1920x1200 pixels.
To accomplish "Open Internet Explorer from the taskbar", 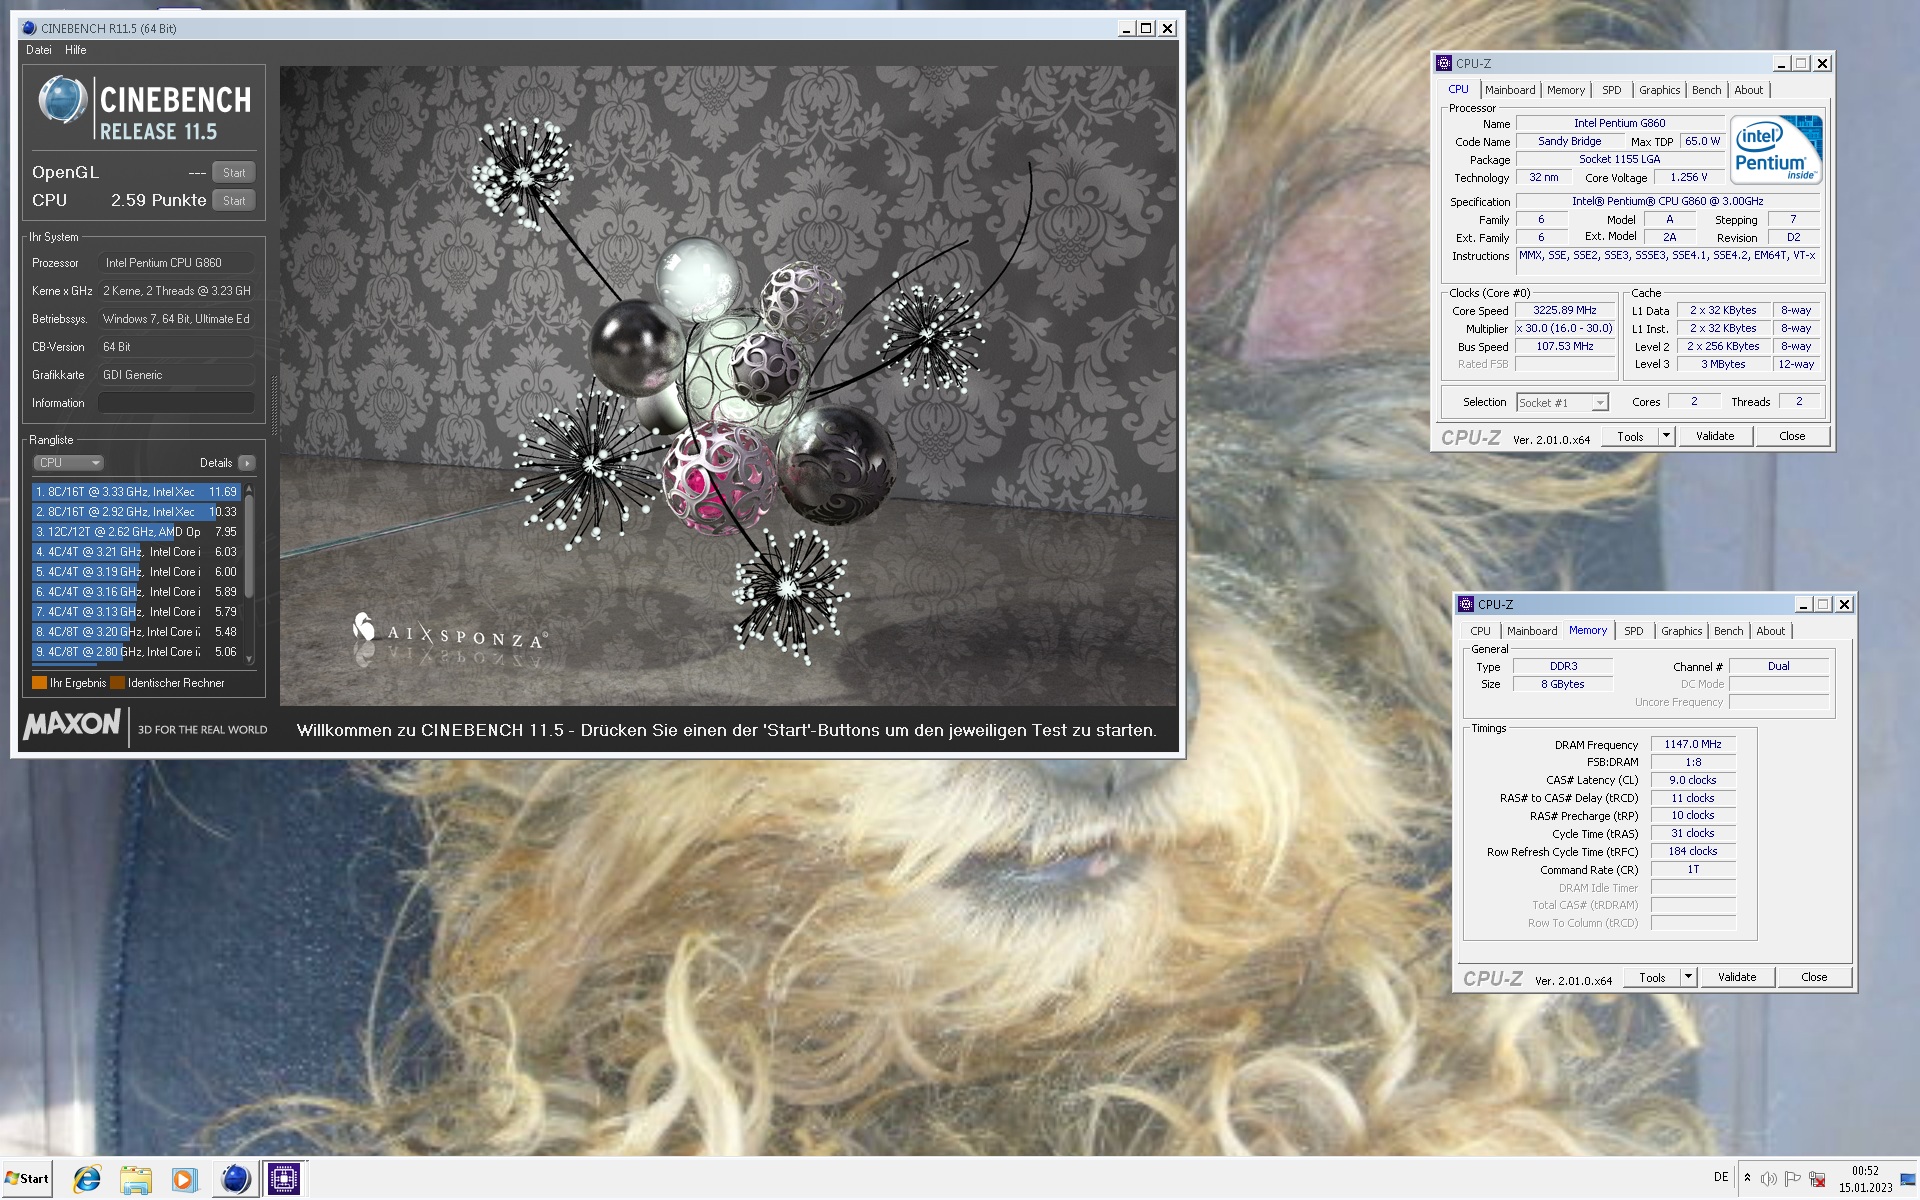I will pyautogui.click(x=87, y=1179).
